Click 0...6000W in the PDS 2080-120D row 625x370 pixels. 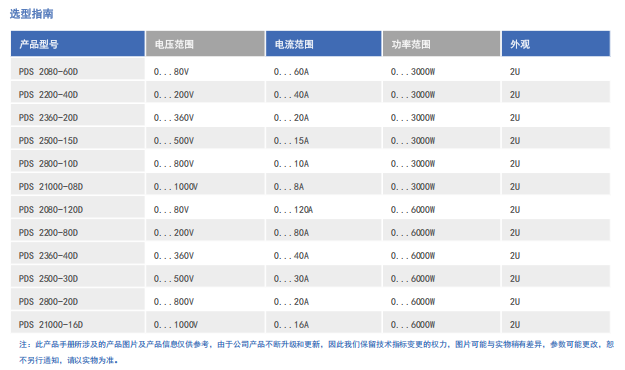click(x=413, y=210)
